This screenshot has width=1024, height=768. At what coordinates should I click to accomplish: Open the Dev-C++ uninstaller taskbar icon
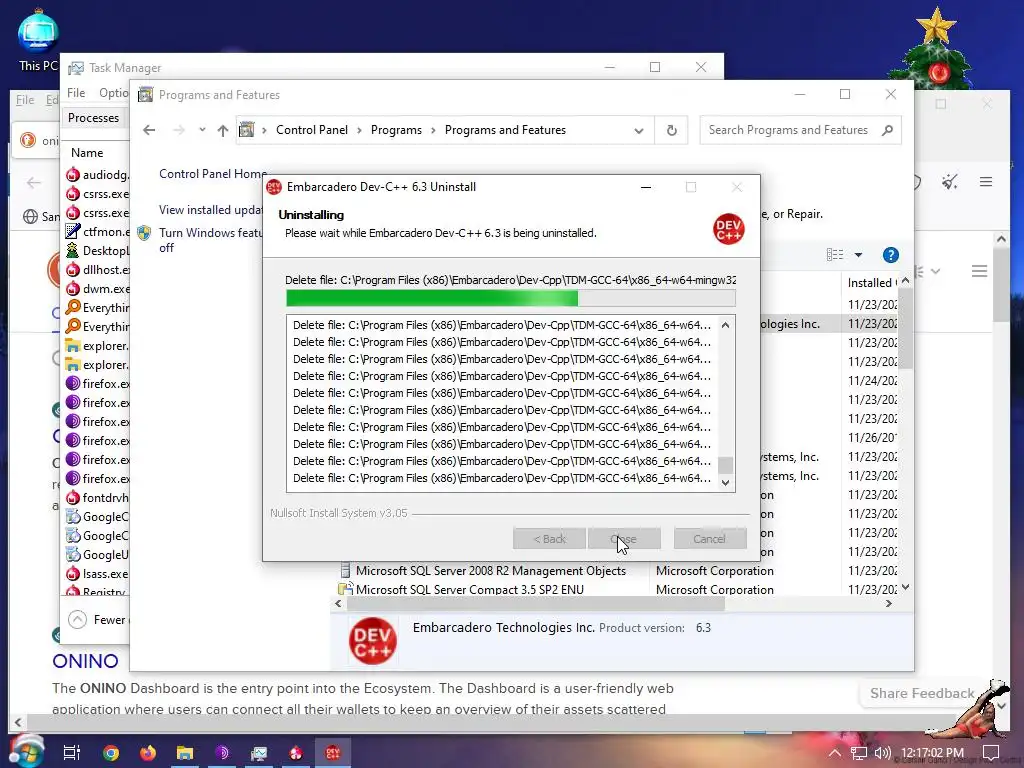(x=332, y=753)
